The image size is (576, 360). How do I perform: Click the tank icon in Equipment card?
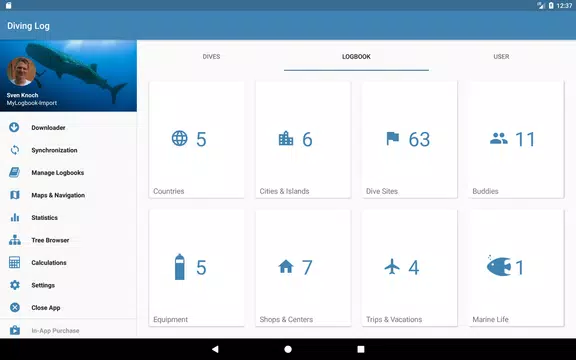180,267
